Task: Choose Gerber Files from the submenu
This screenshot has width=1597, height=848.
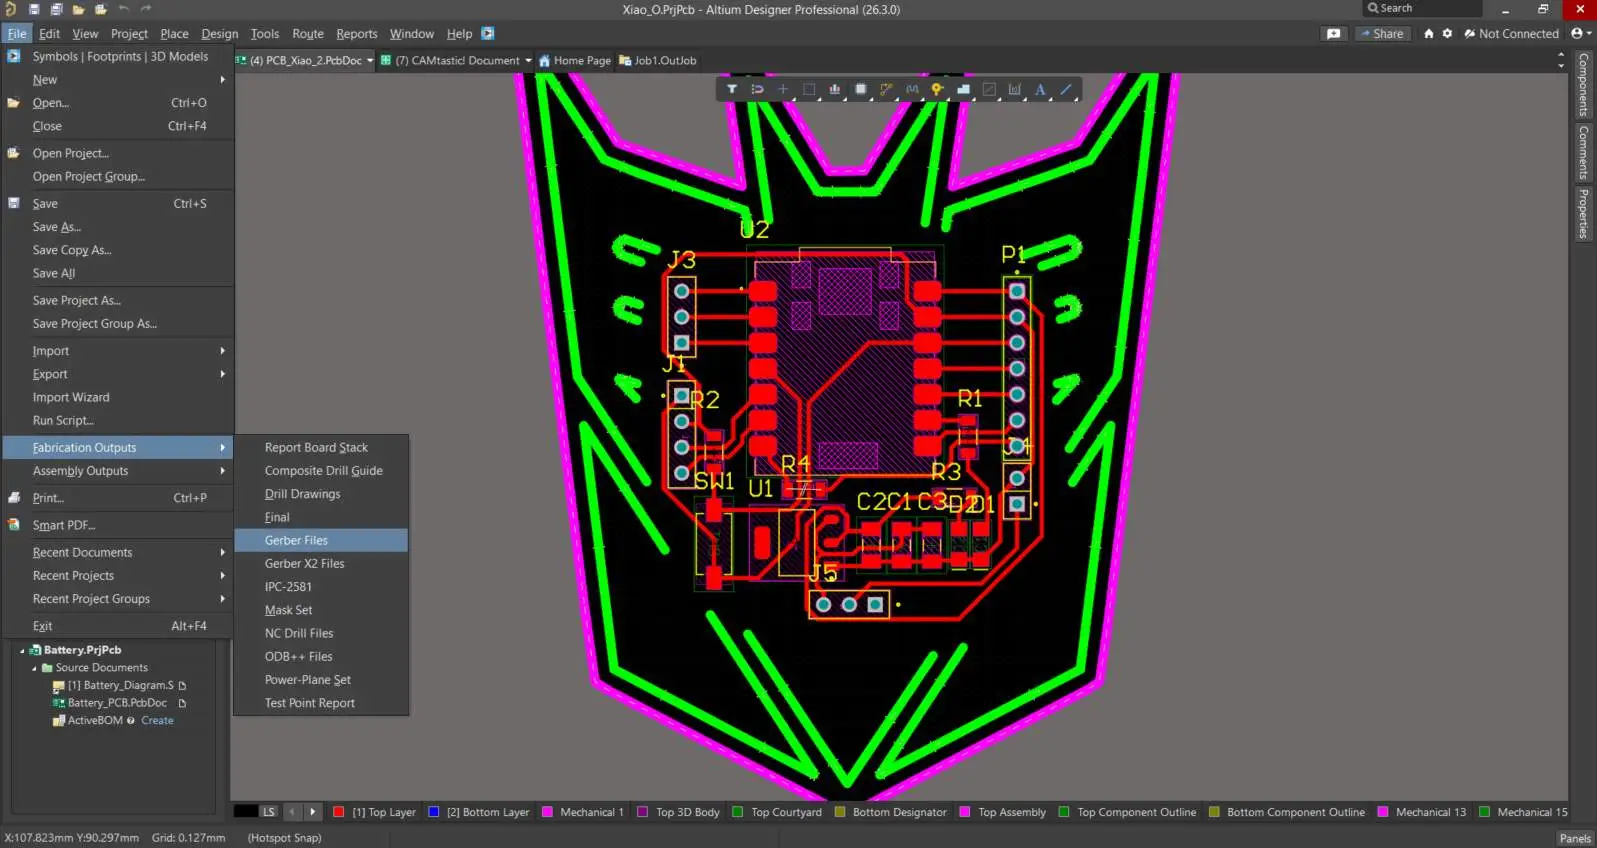Action: coord(296,541)
